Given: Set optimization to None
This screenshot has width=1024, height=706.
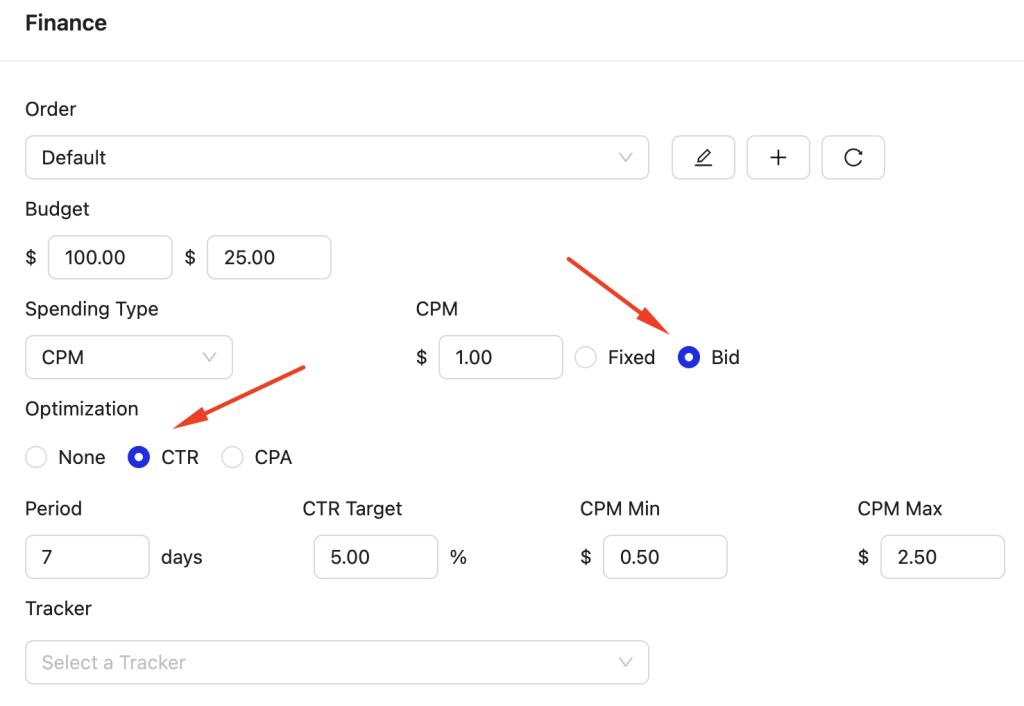Looking at the screenshot, I should point(37,457).
